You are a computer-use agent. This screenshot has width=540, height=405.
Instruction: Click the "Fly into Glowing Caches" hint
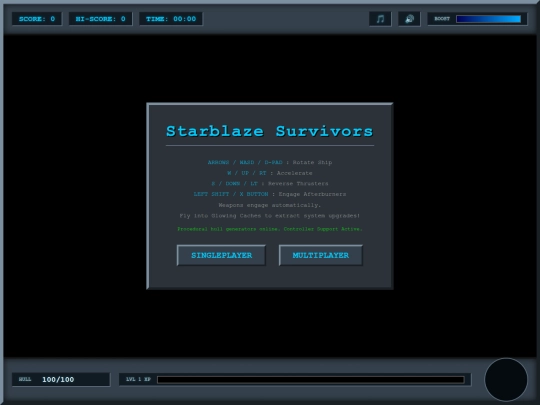(x=270, y=216)
